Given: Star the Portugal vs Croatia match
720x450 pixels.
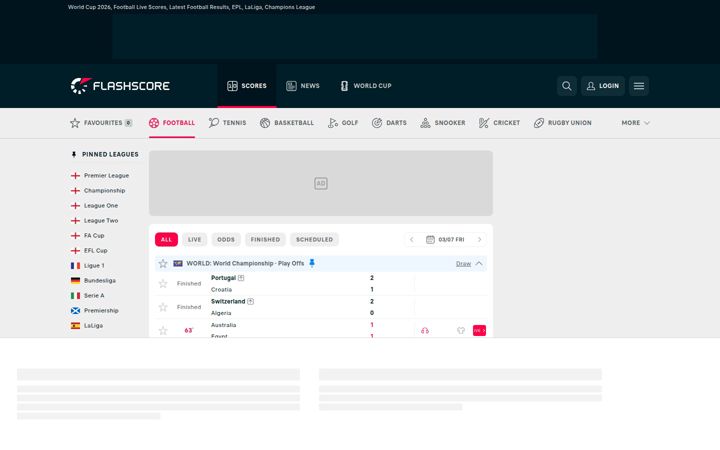Looking at the screenshot, I should (x=163, y=284).
